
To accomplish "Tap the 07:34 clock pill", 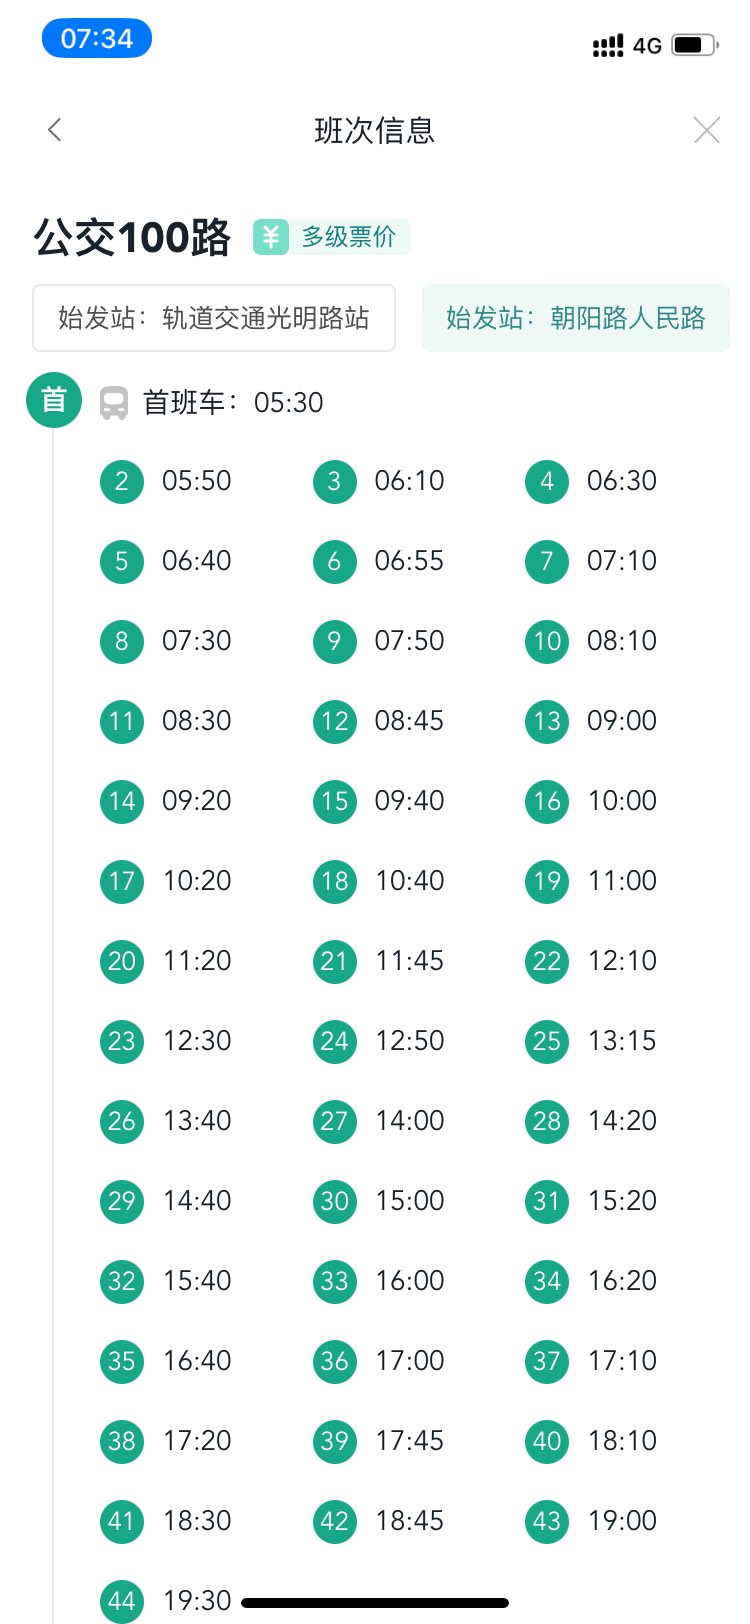I will click(96, 39).
